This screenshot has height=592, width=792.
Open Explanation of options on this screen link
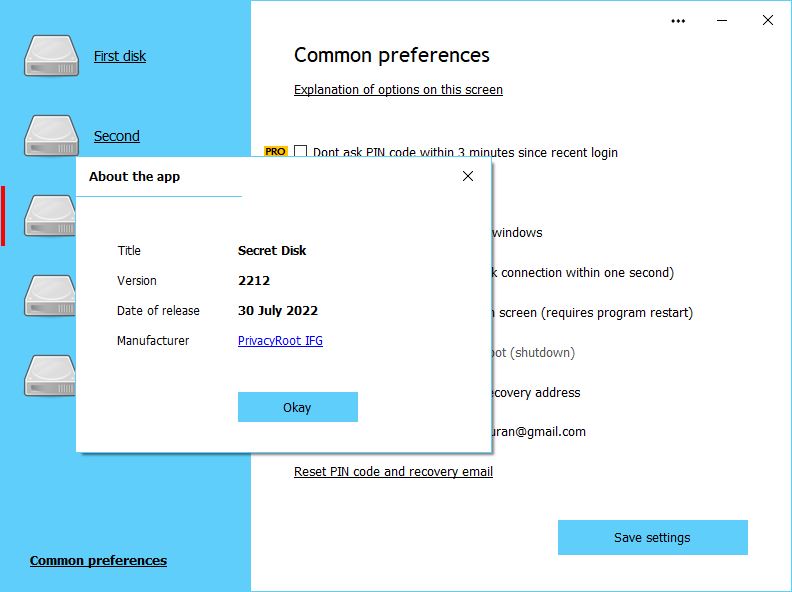[x=398, y=89]
